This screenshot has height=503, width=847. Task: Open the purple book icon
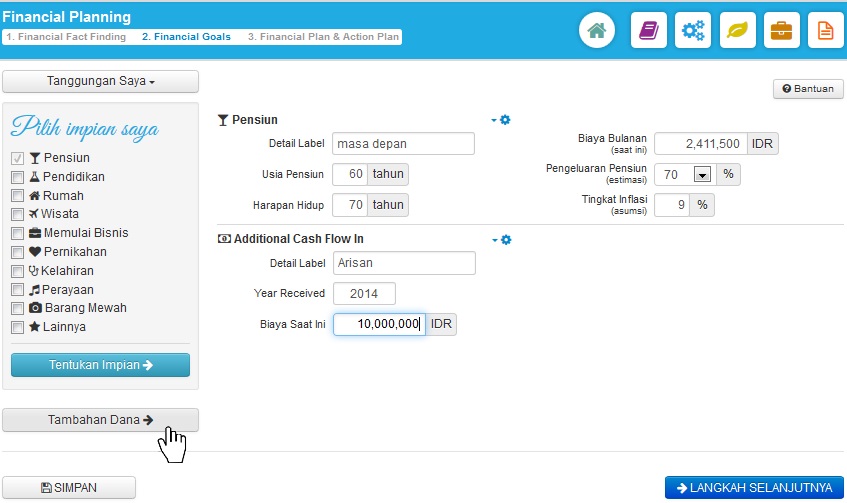pos(648,31)
